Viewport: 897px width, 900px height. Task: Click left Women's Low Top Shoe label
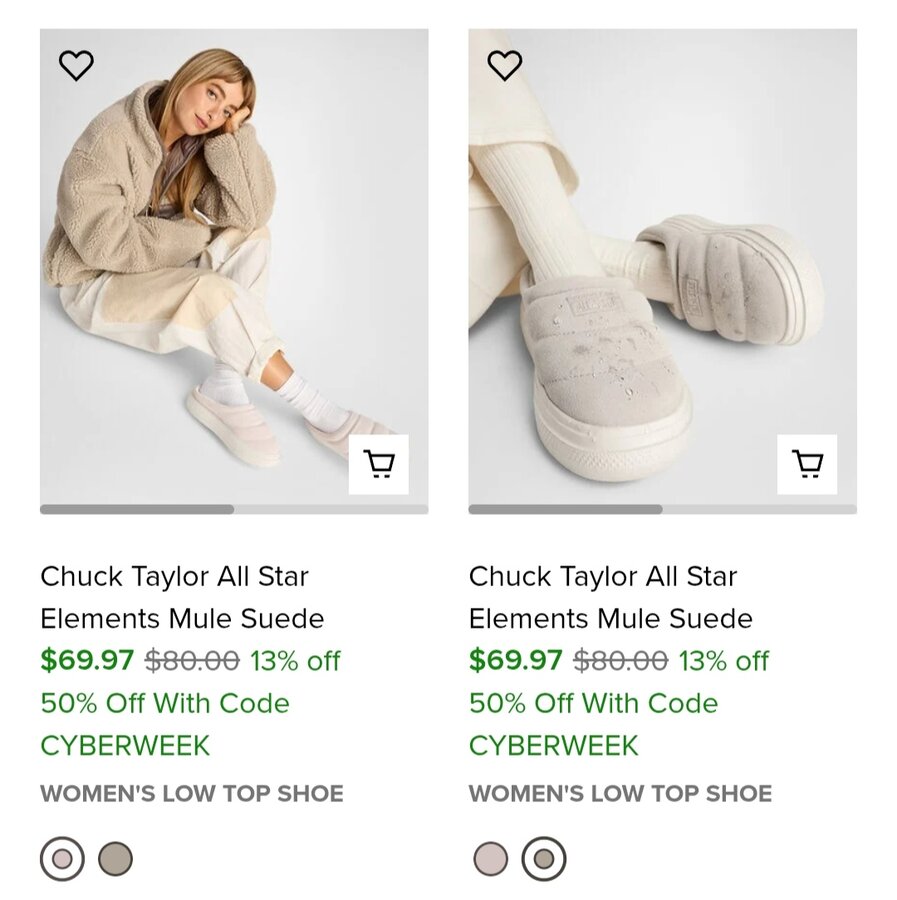(x=192, y=794)
